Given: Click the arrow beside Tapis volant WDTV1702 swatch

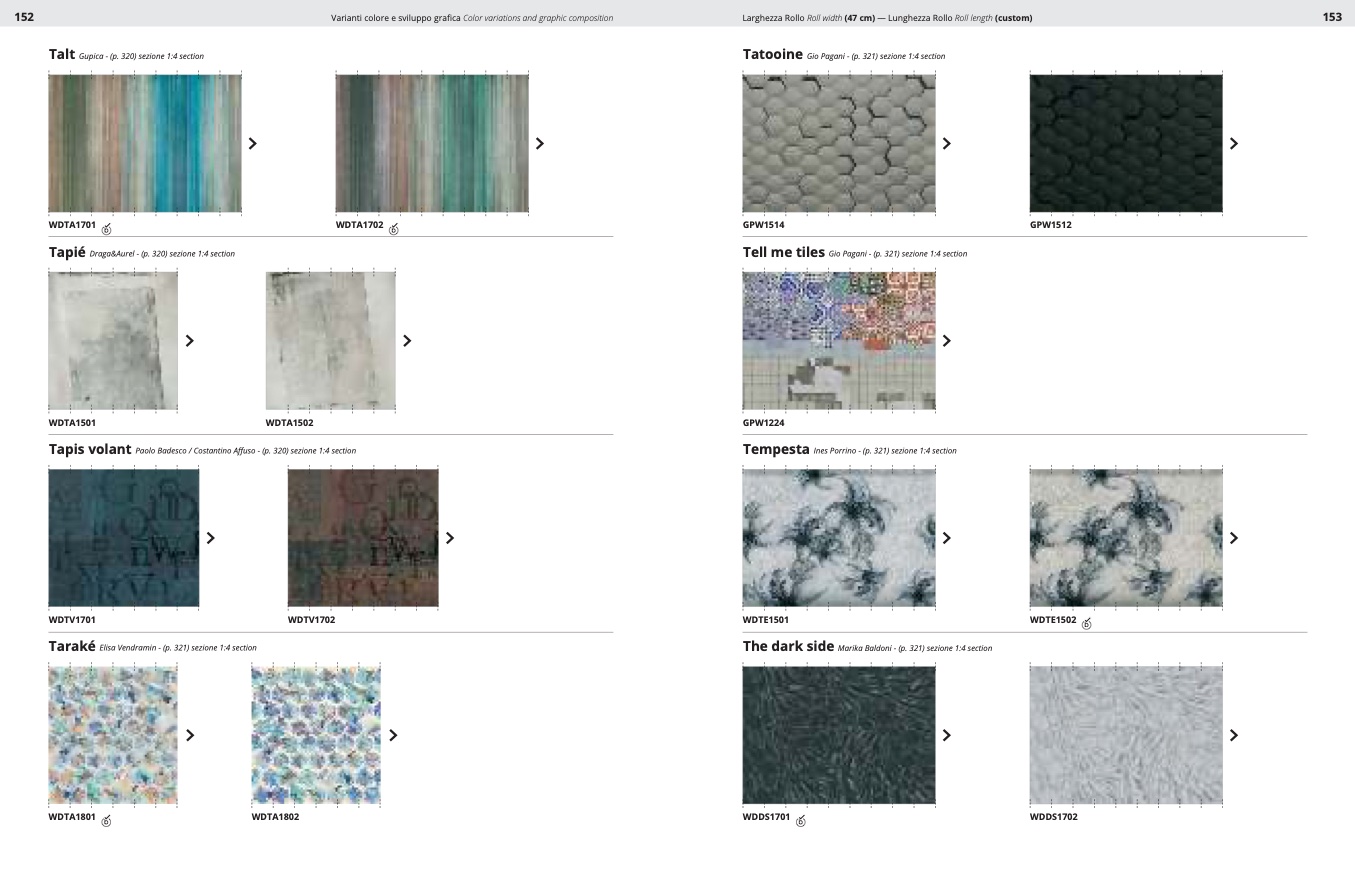Looking at the screenshot, I should tap(450, 538).
